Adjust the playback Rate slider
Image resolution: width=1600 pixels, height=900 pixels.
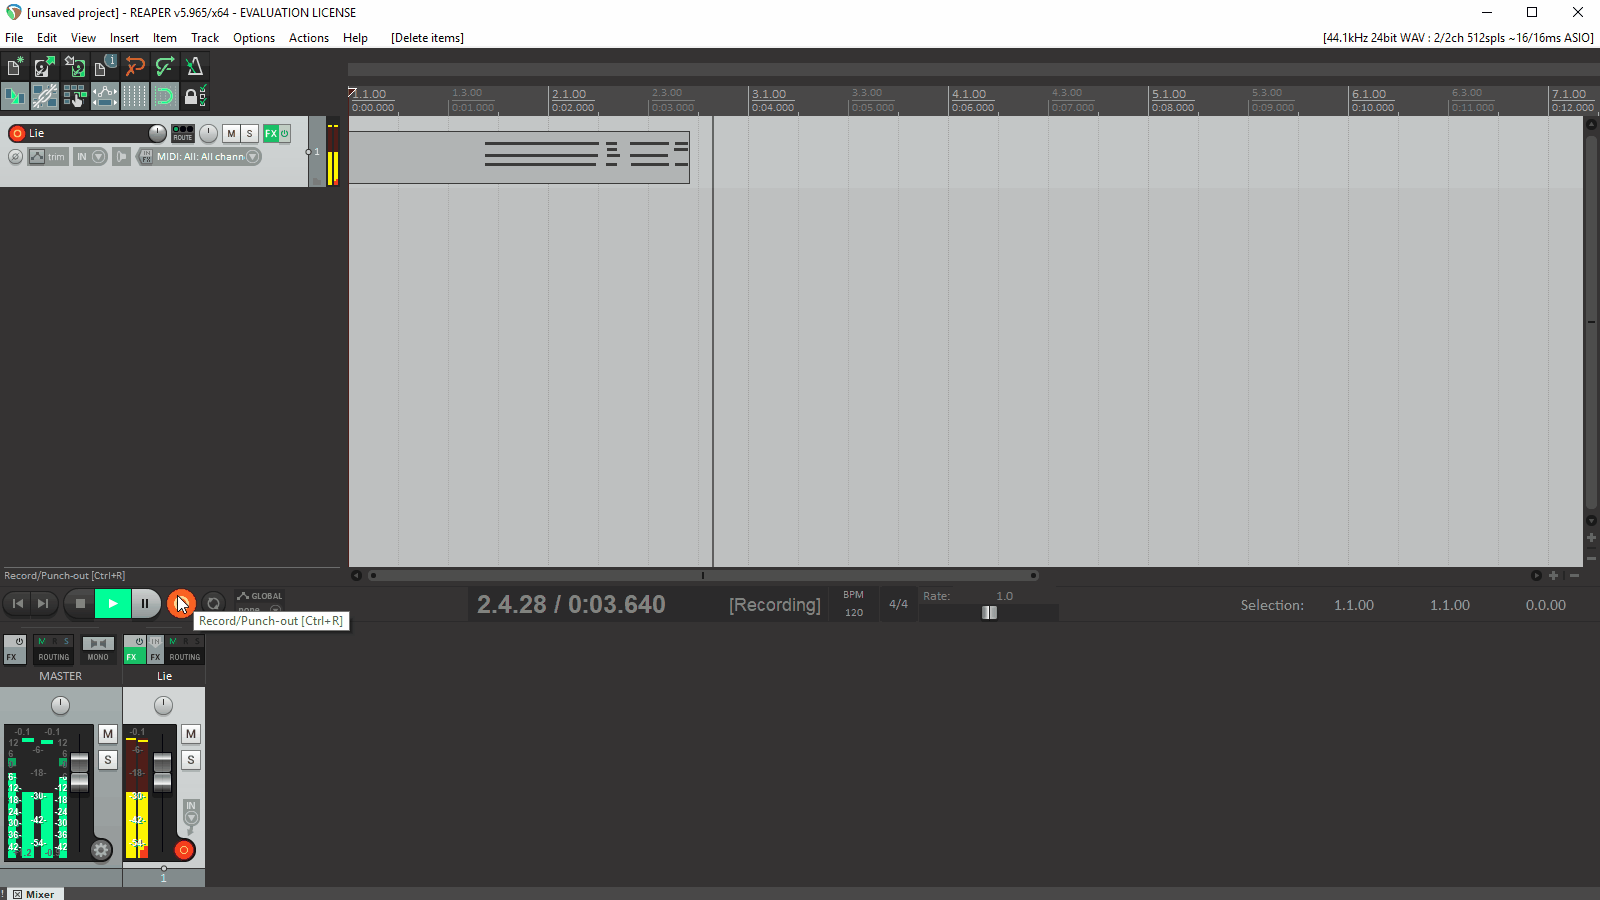point(988,612)
